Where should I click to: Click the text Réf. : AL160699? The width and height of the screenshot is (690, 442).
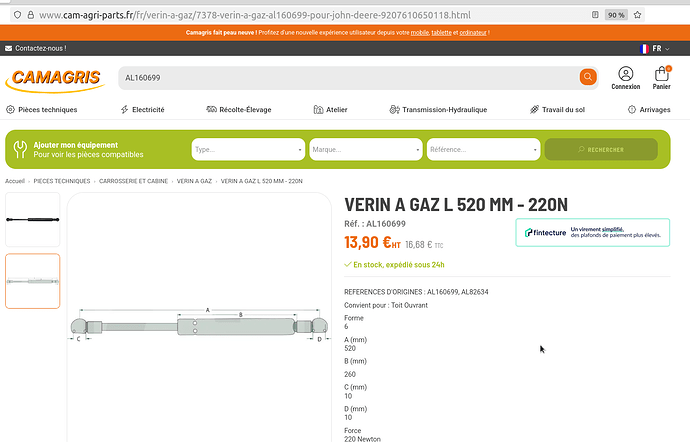coord(375,224)
